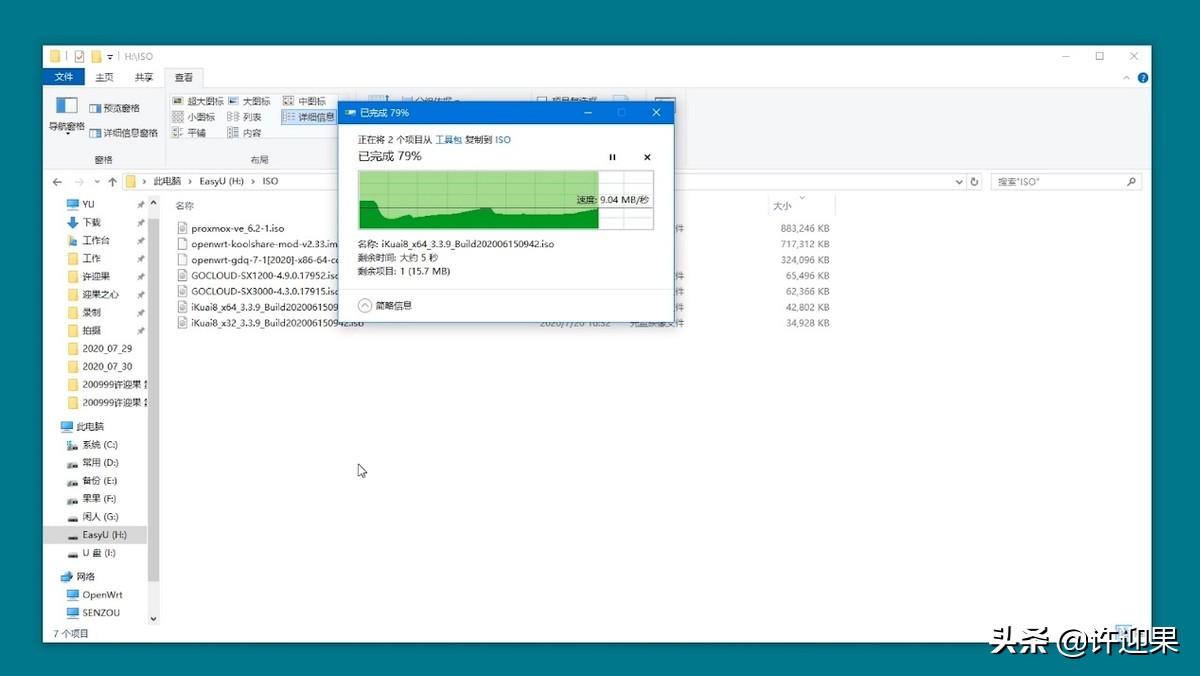Click the properties checkmark quick access icon
Image resolution: width=1200 pixels, height=676 pixels.
click(x=78, y=57)
